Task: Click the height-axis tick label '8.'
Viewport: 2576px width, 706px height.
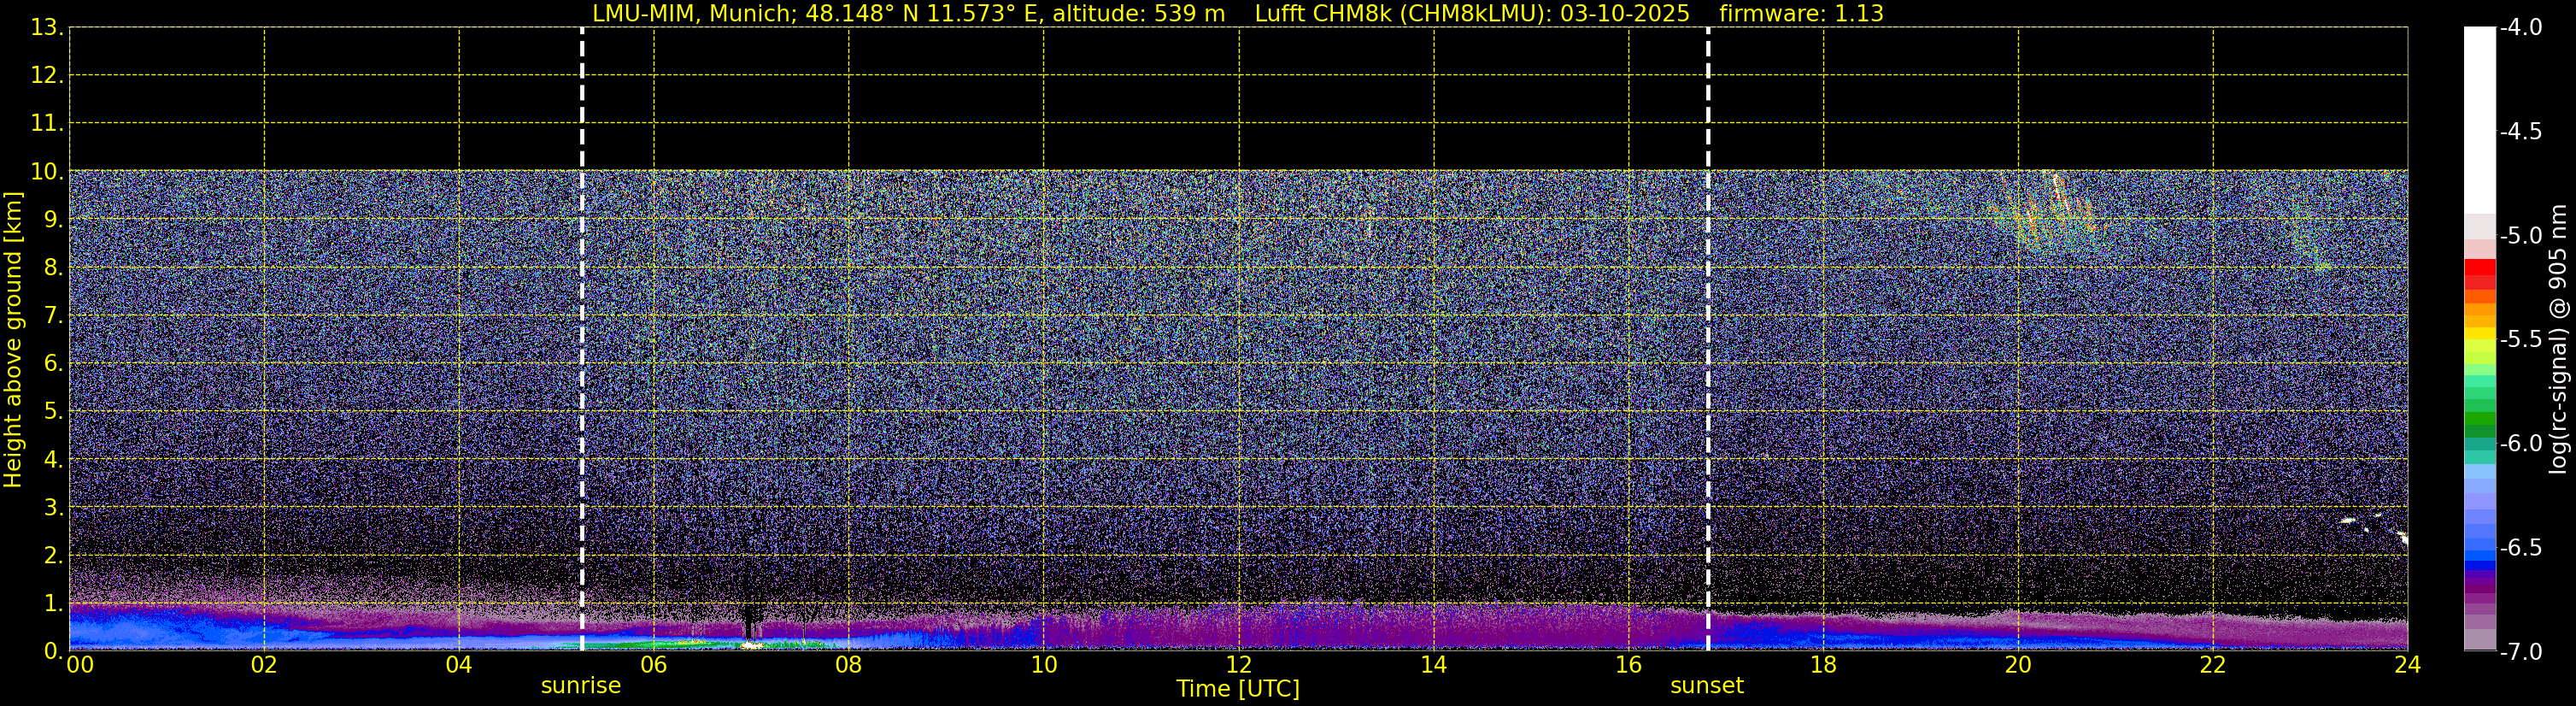Action: pos(53,268)
